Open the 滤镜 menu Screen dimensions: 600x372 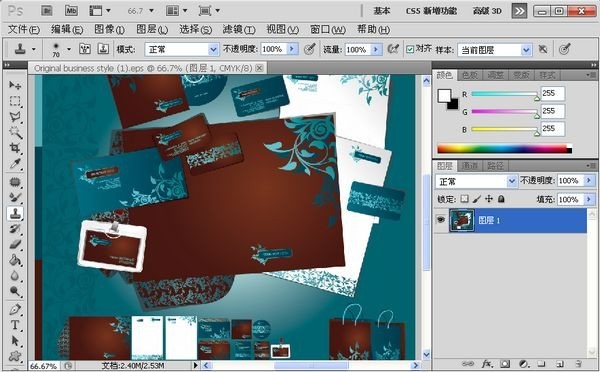[239, 29]
